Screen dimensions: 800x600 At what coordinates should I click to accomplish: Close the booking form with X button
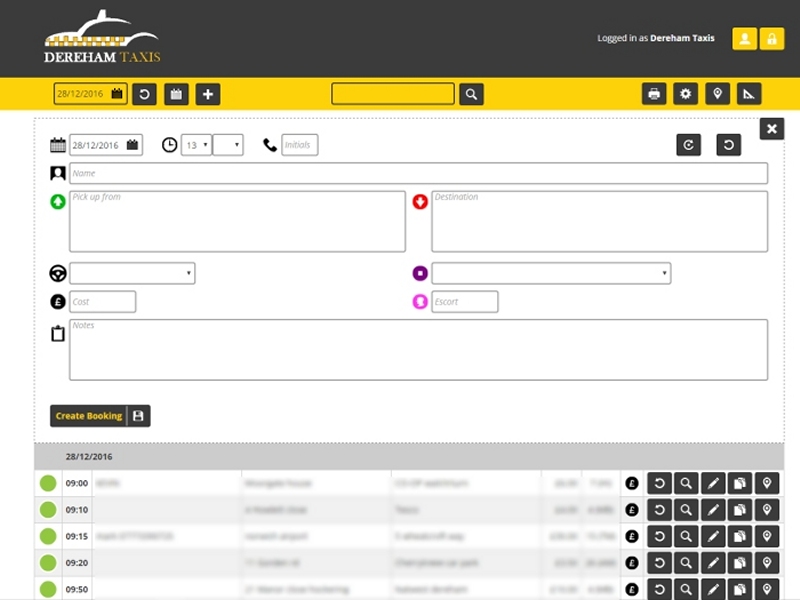pos(771,128)
